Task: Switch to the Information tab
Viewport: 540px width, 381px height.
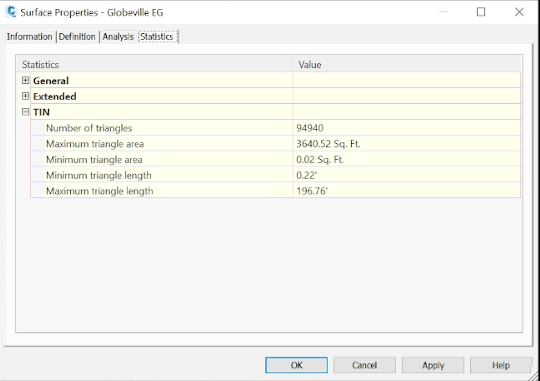Action: pyautogui.click(x=30, y=37)
